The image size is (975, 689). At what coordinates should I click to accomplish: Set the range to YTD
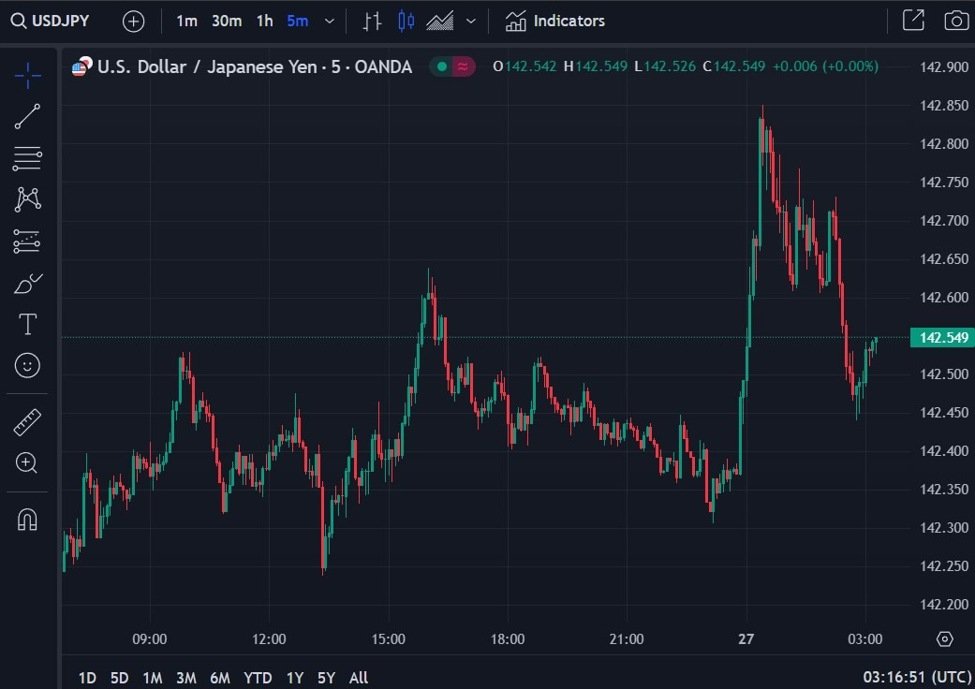(257, 678)
